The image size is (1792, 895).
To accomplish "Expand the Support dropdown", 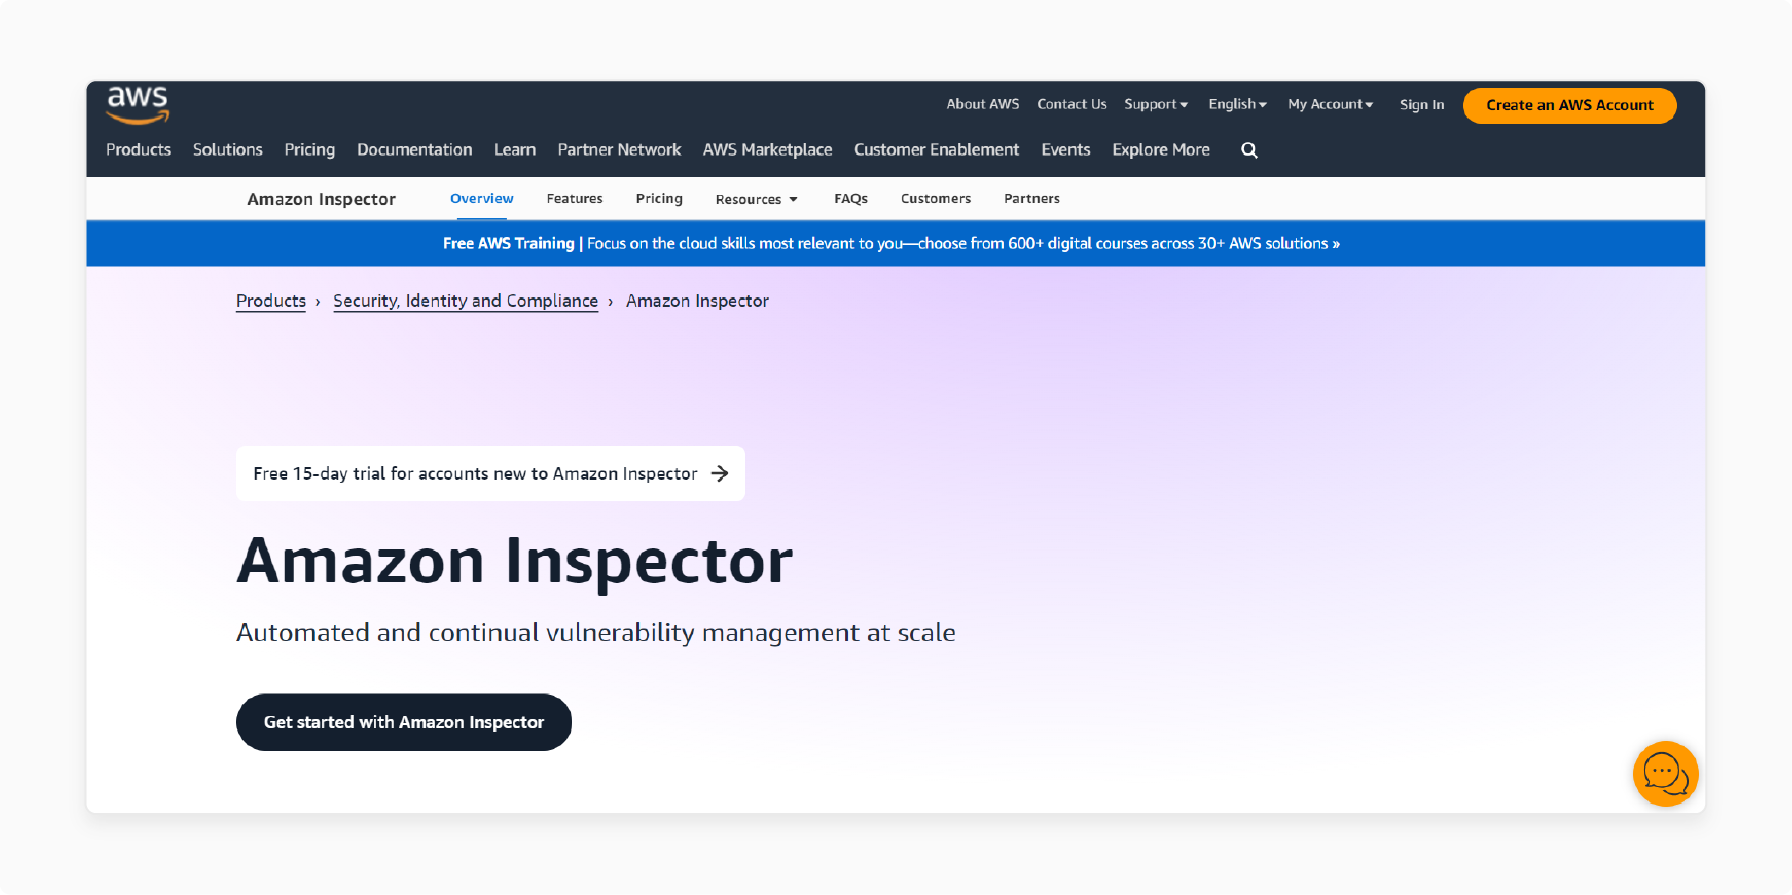I will [1156, 104].
